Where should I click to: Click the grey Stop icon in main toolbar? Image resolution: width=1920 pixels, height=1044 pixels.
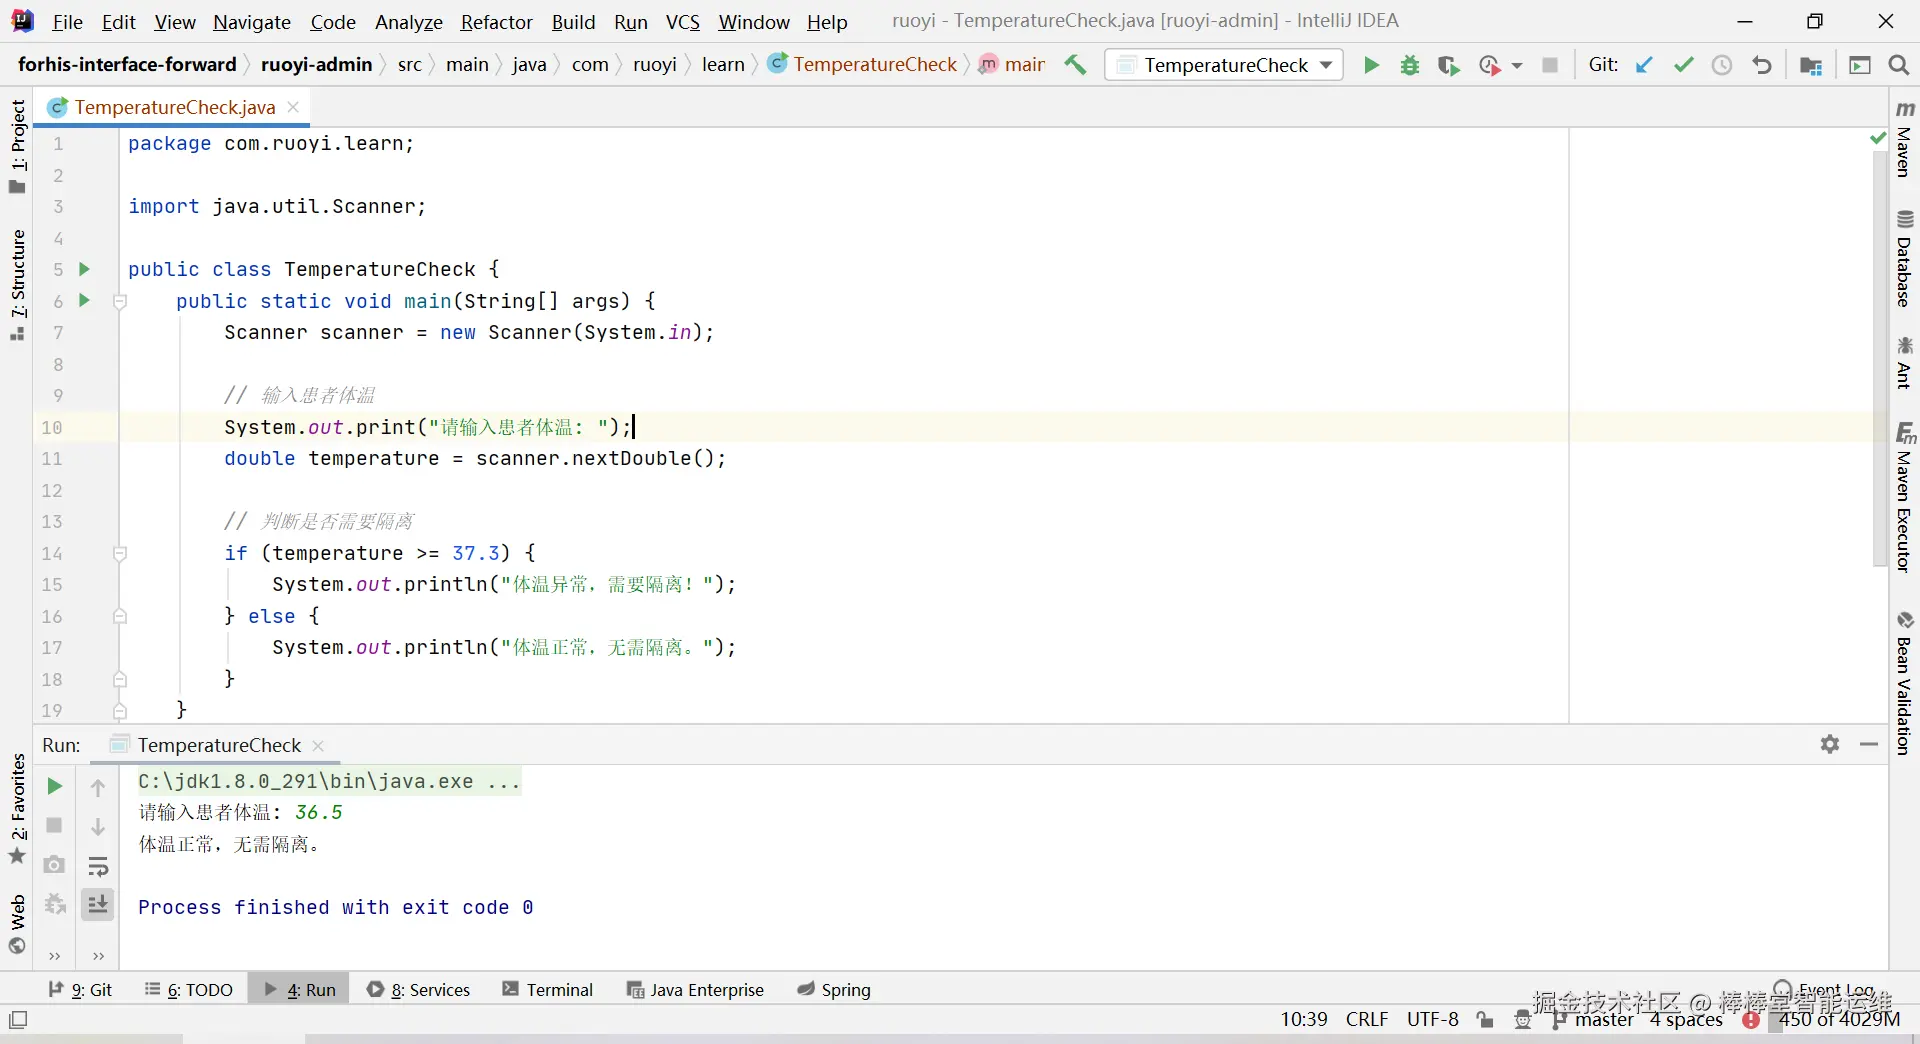1550,65
